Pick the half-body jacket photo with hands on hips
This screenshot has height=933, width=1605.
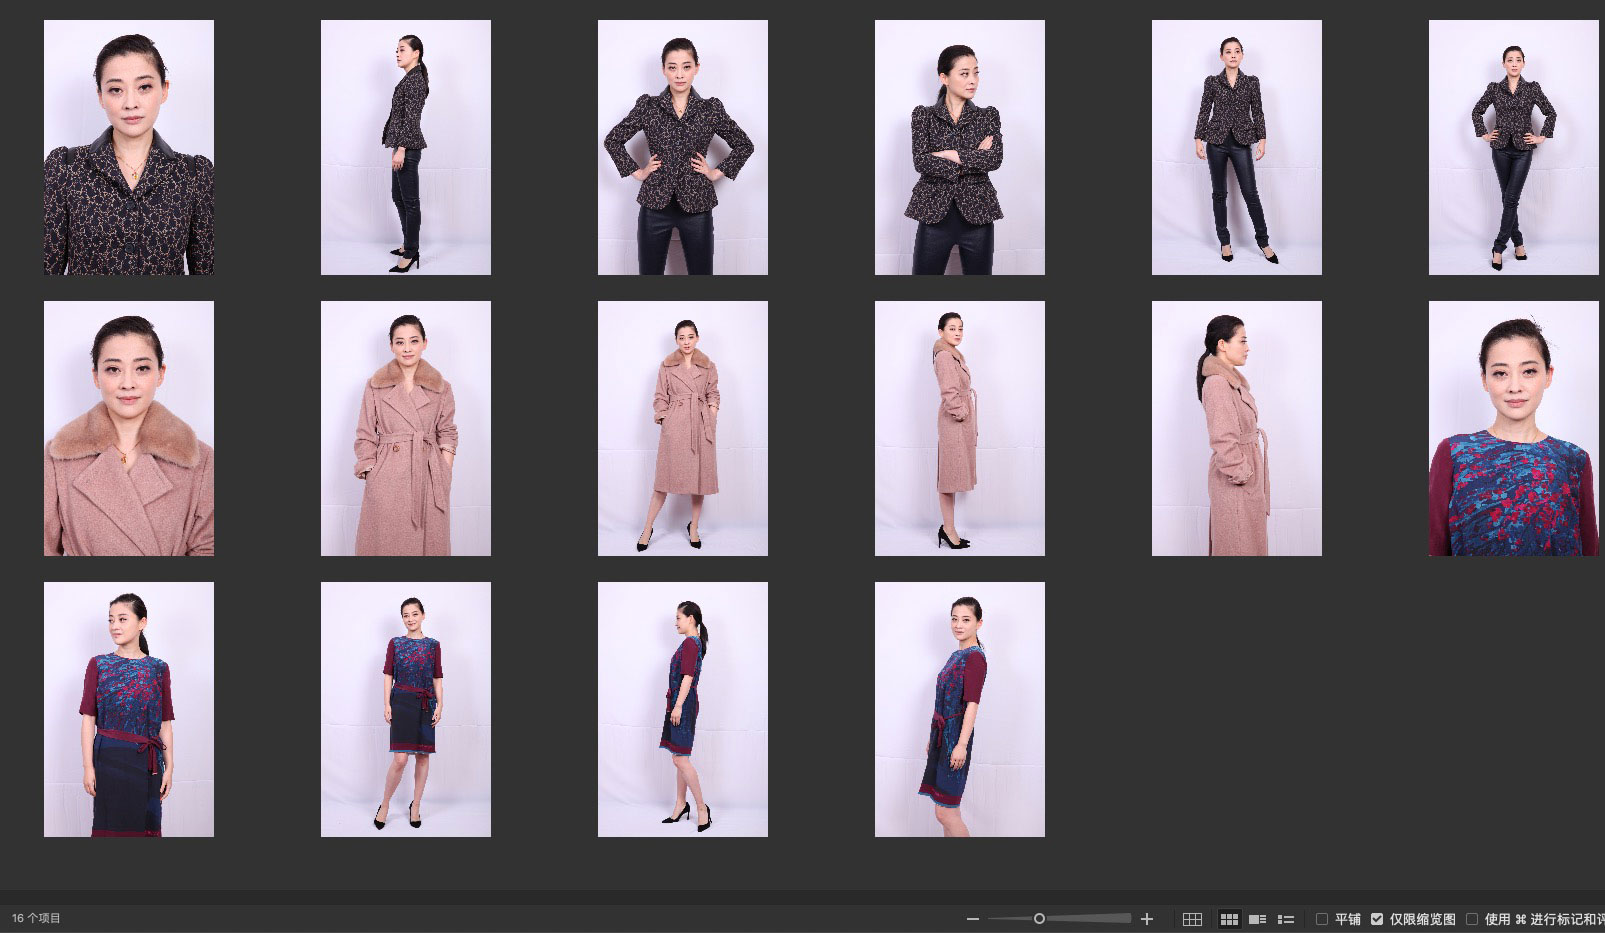click(682, 147)
